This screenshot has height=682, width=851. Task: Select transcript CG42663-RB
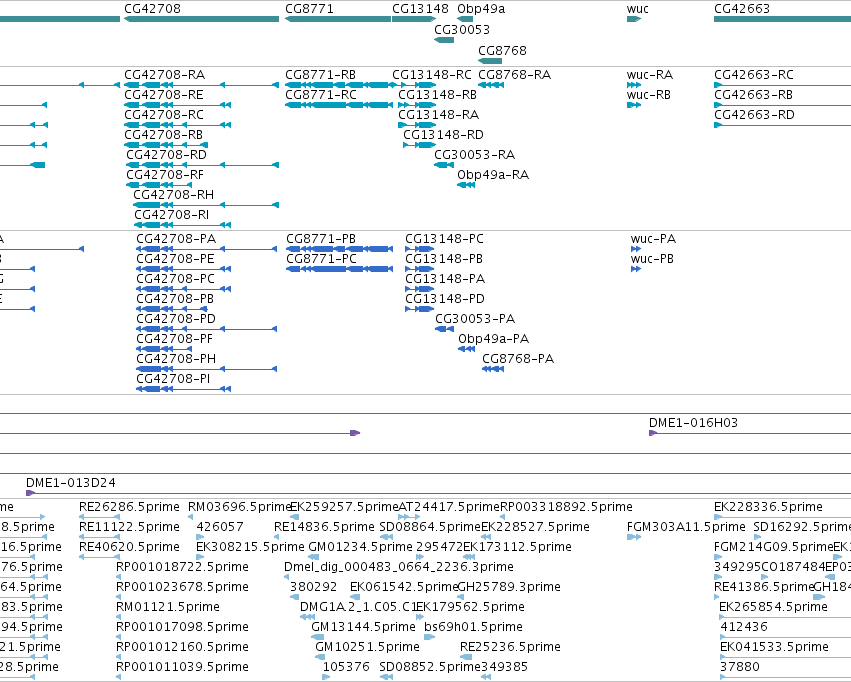[x=782, y=105]
